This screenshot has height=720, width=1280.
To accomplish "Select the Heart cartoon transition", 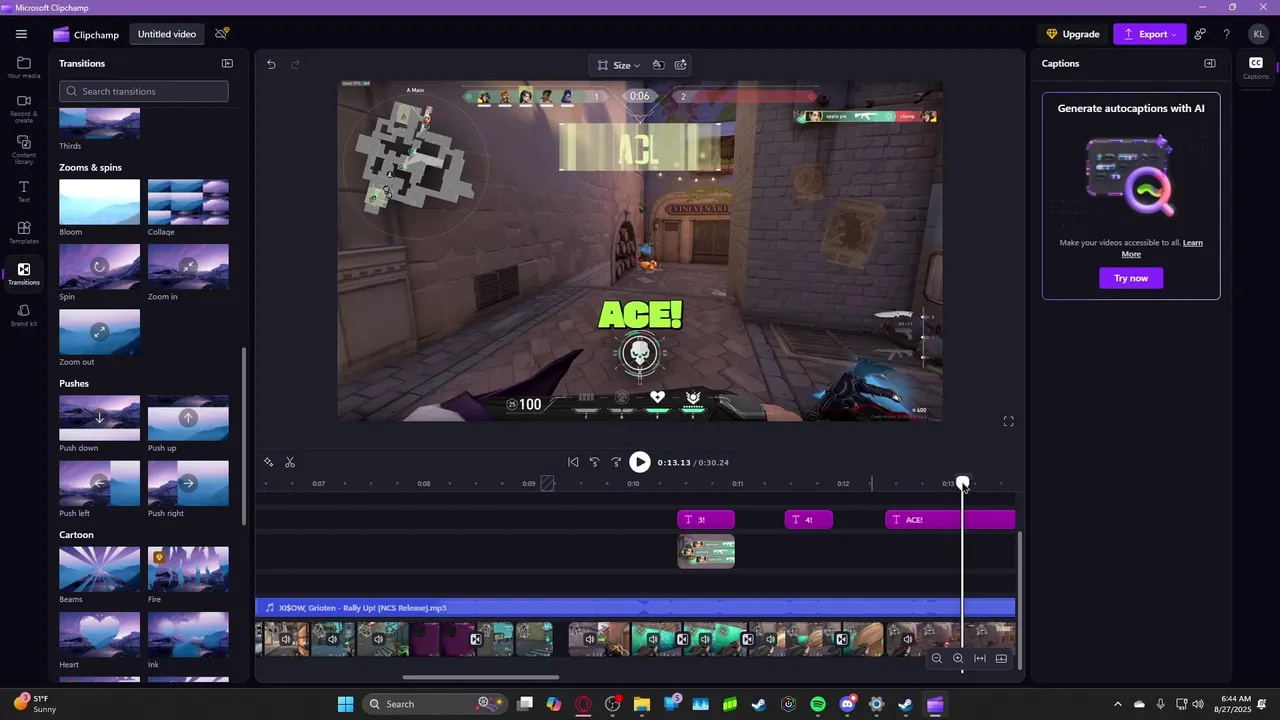I will (x=99, y=635).
